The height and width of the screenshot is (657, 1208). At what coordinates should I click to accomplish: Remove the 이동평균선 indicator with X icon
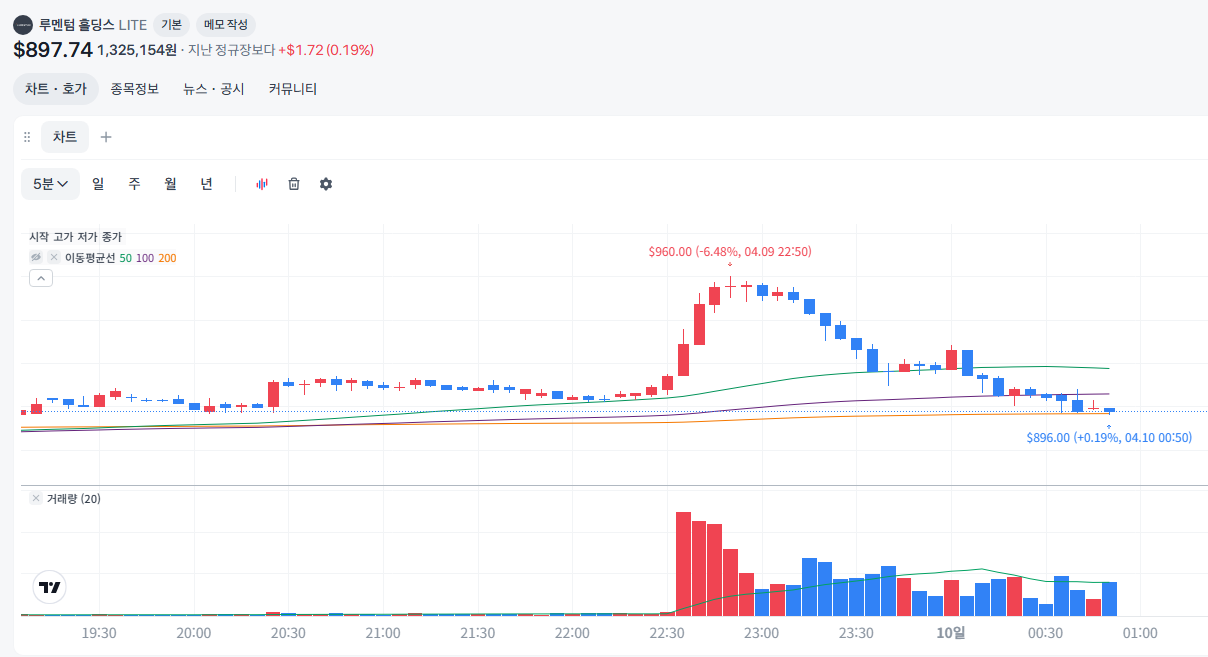(x=54, y=258)
